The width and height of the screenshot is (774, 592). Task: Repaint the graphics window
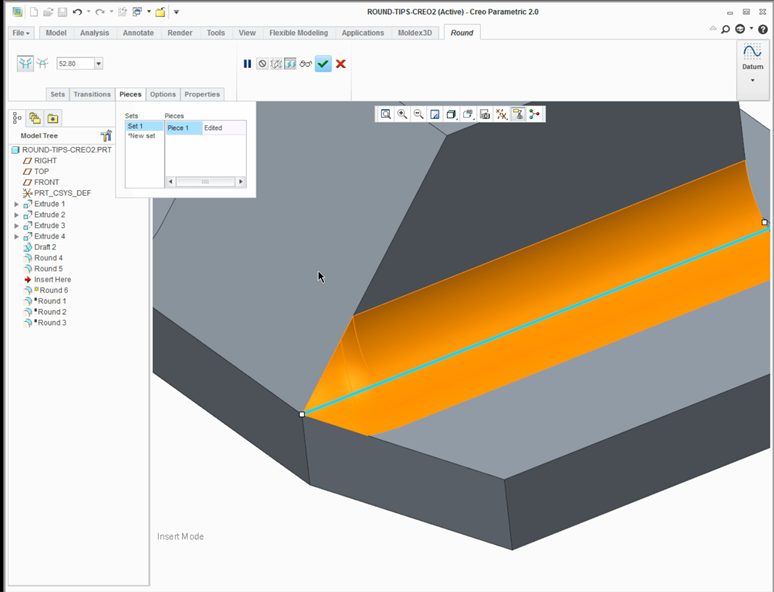click(435, 115)
